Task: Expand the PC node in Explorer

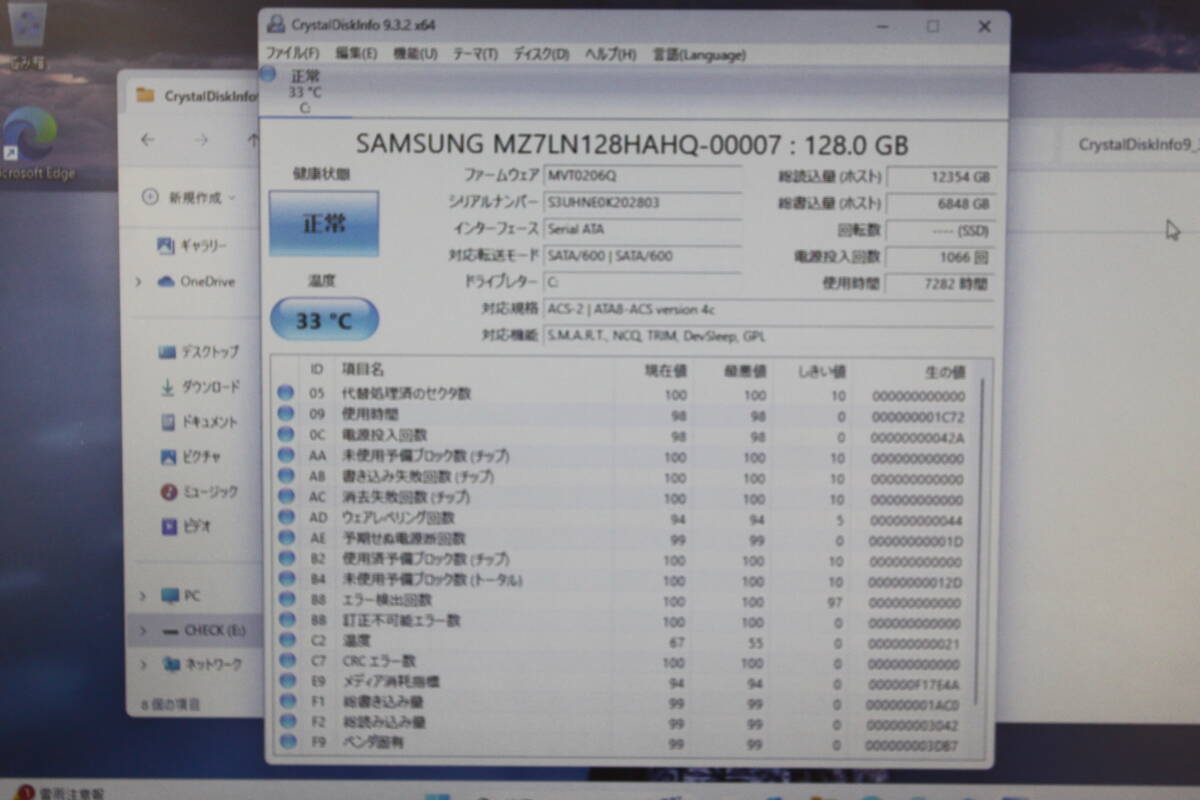Action: click(x=144, y=596)
